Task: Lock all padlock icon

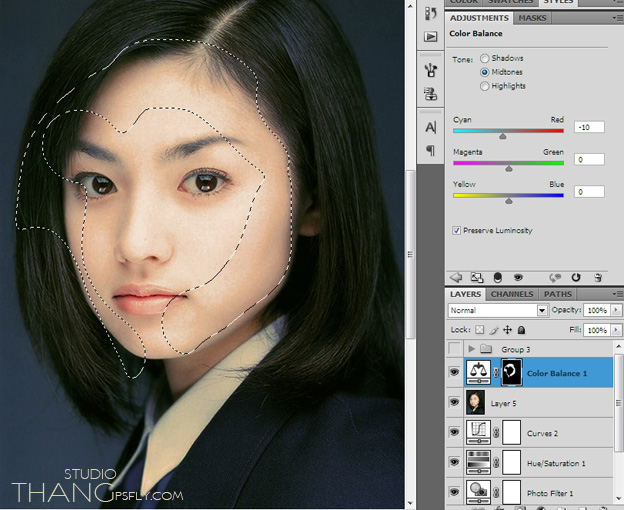Action: coord(521,330)
